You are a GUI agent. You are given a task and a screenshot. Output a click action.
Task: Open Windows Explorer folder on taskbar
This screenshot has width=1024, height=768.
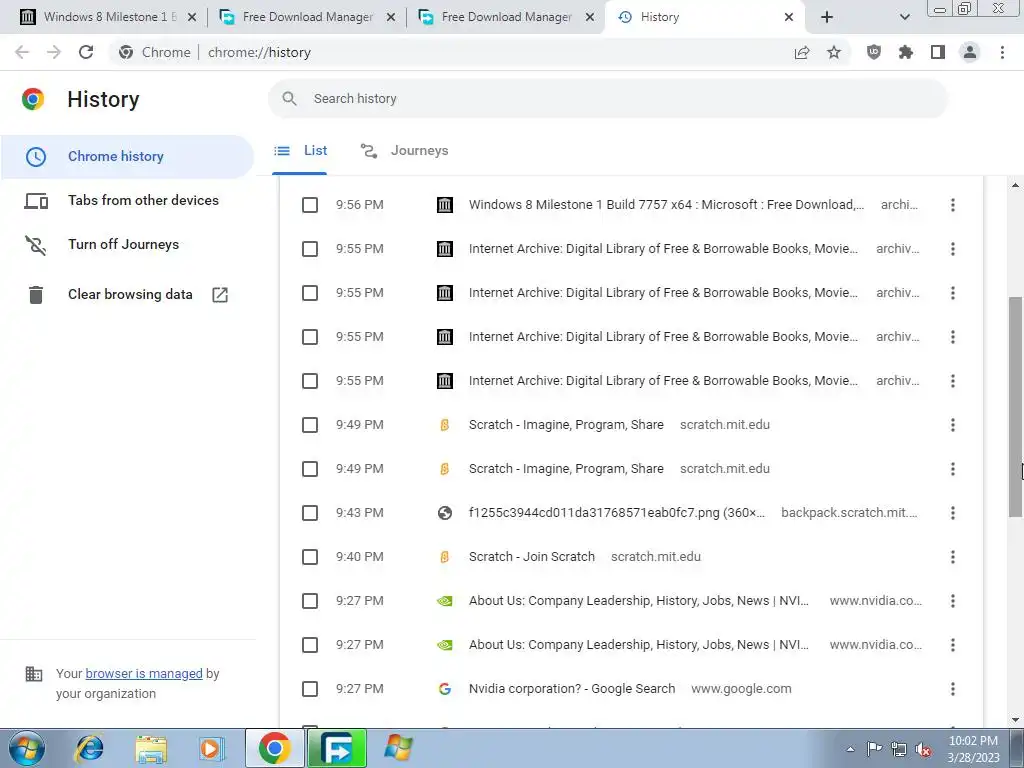coord(151,748)
